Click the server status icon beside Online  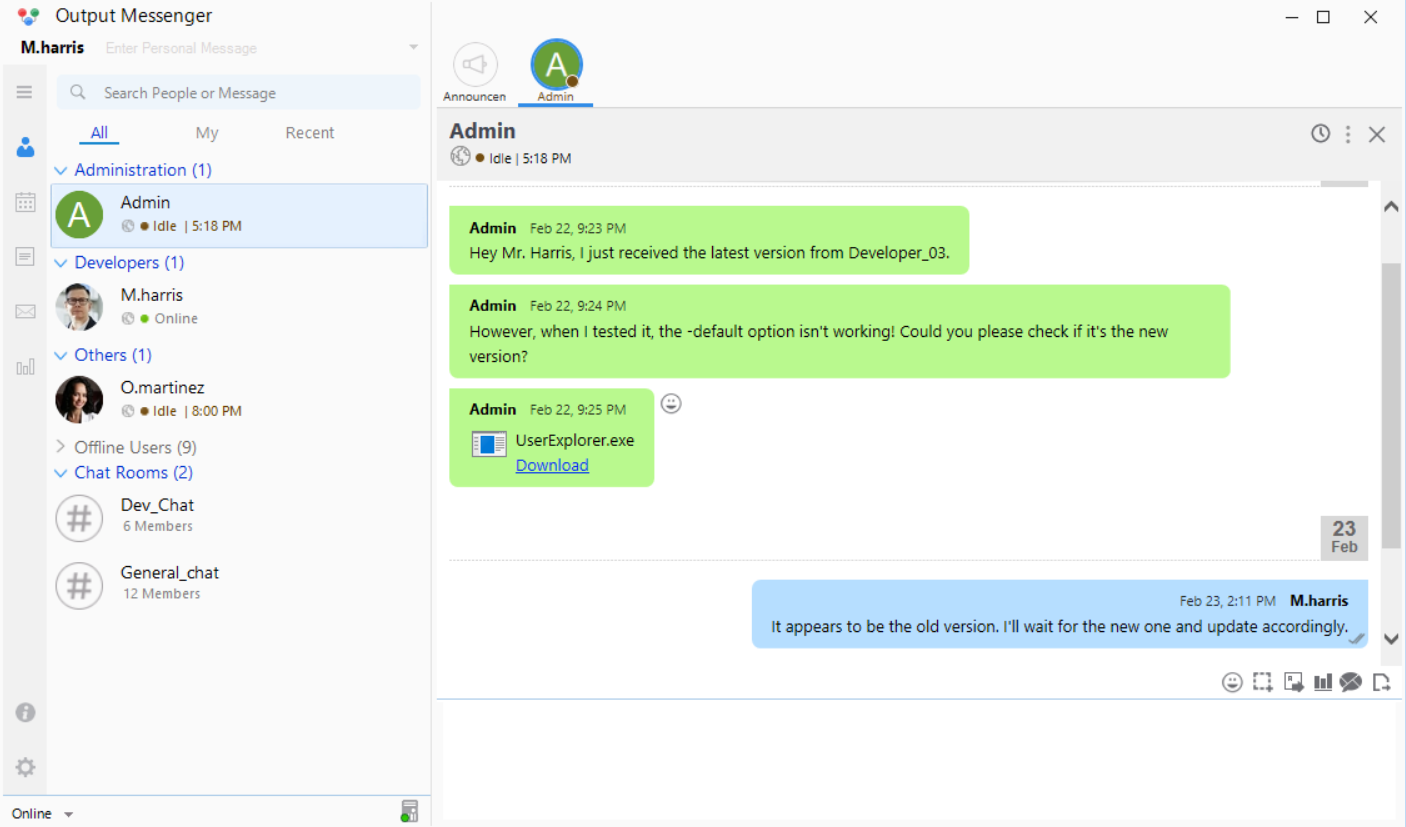[x=409, y=811]
